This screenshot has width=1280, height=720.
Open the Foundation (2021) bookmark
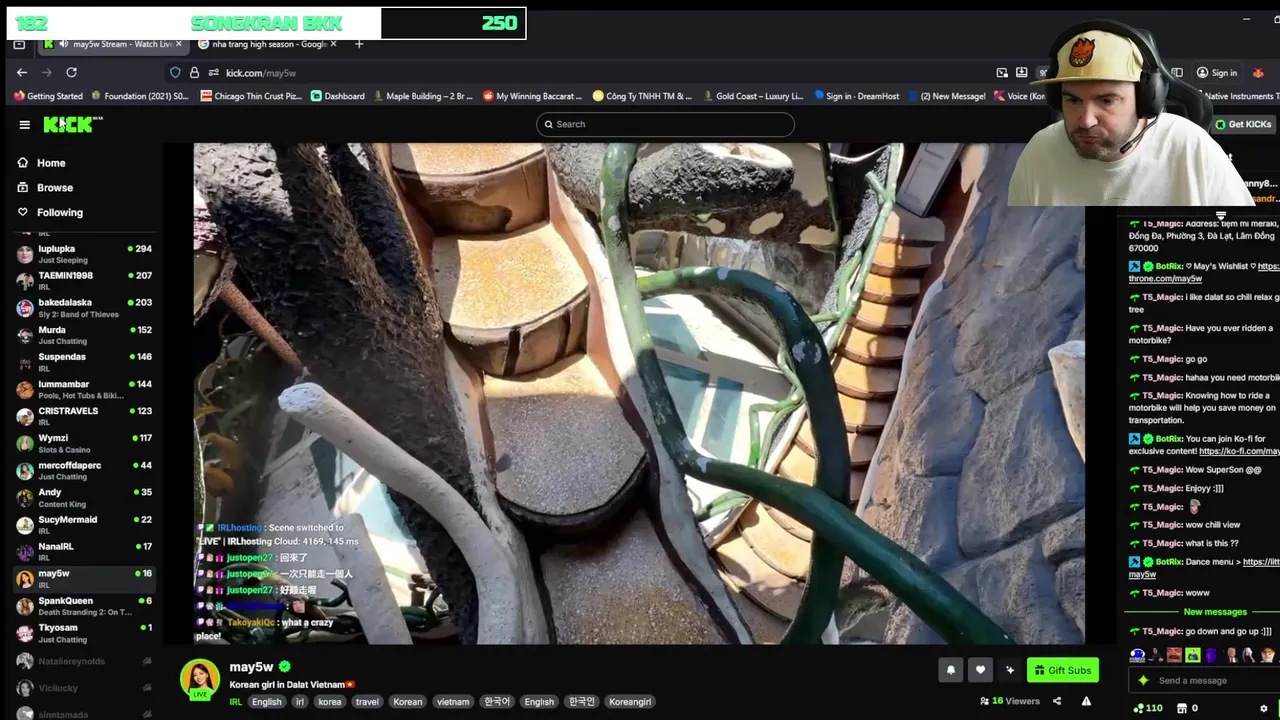point(139,96)
